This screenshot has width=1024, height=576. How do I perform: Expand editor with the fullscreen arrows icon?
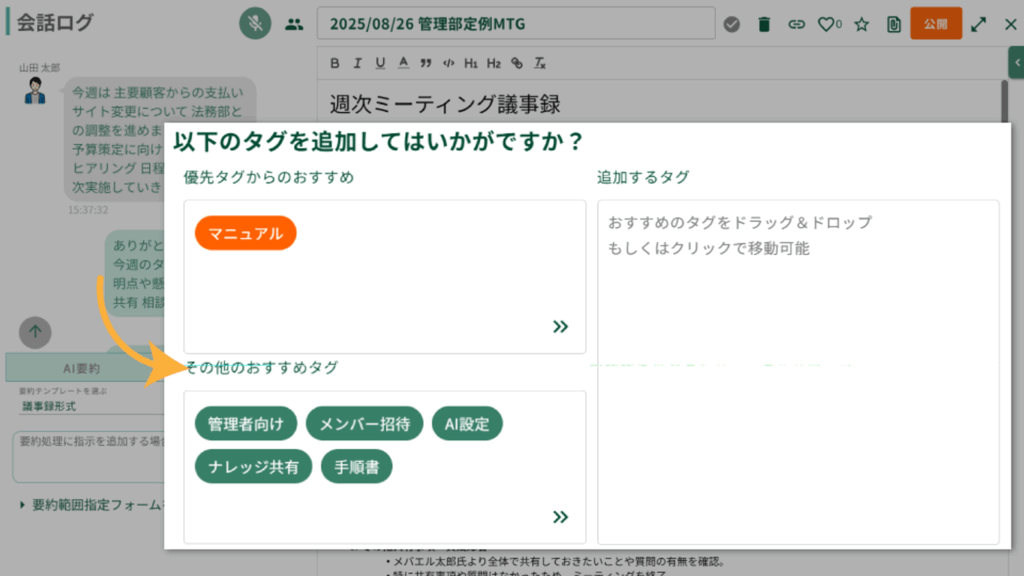pyautogui.click(x=979, y=24)
